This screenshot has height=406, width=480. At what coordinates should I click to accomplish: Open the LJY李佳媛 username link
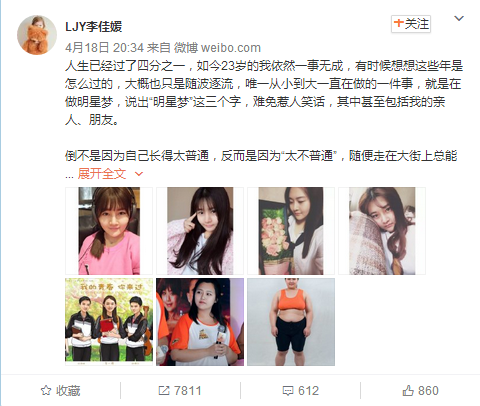(x=94, y=26)
